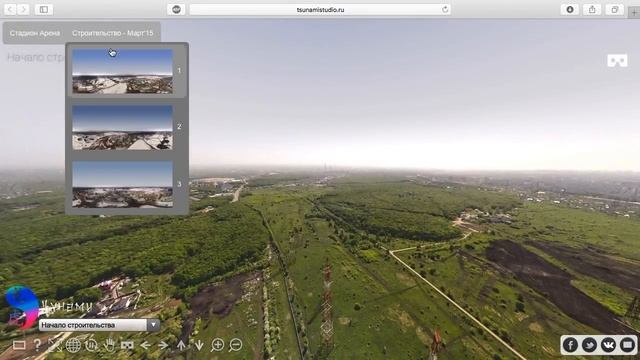The image size is (640, 360).
Task: Open a new tab with the plus button
Action: pos(634,13)
